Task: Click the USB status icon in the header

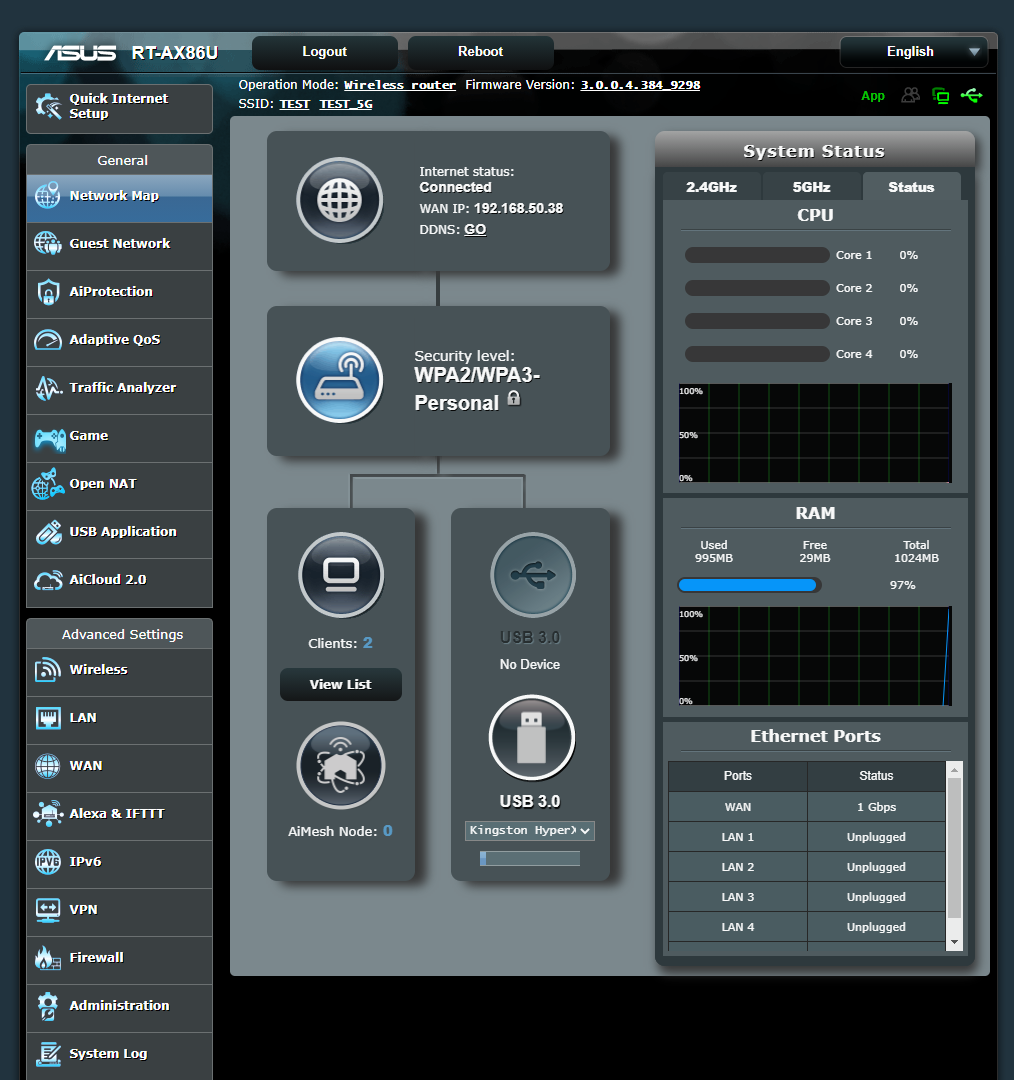Action: (972, 95)
